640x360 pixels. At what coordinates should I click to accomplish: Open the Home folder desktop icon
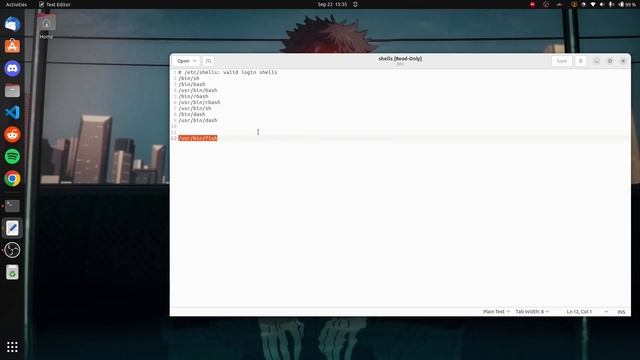click(46, 27)
